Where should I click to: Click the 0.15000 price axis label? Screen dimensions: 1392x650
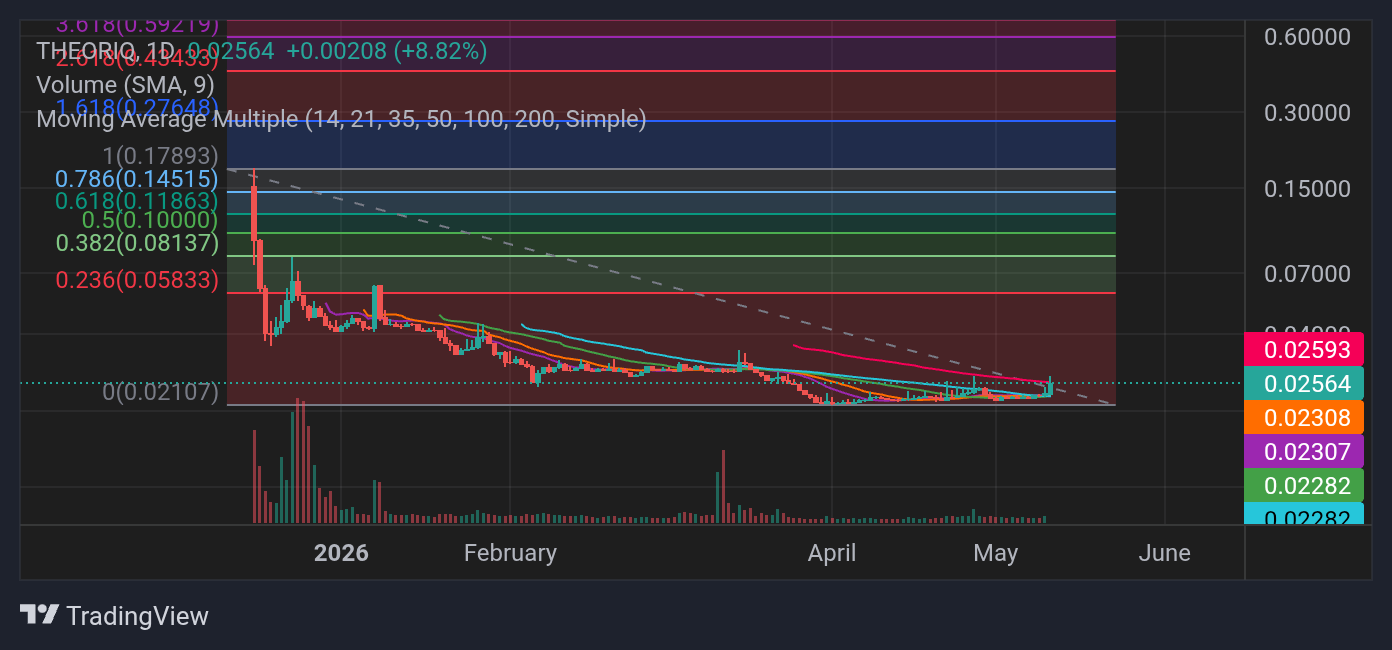point(1307,189)
